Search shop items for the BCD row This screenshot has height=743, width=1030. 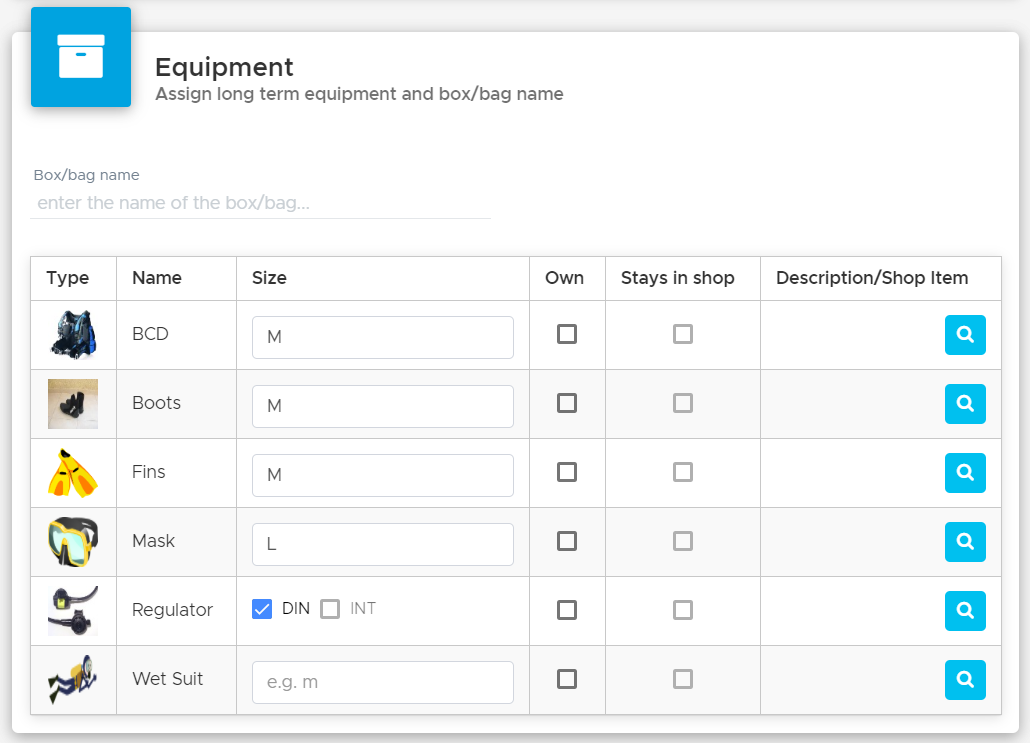pos(965,334)
